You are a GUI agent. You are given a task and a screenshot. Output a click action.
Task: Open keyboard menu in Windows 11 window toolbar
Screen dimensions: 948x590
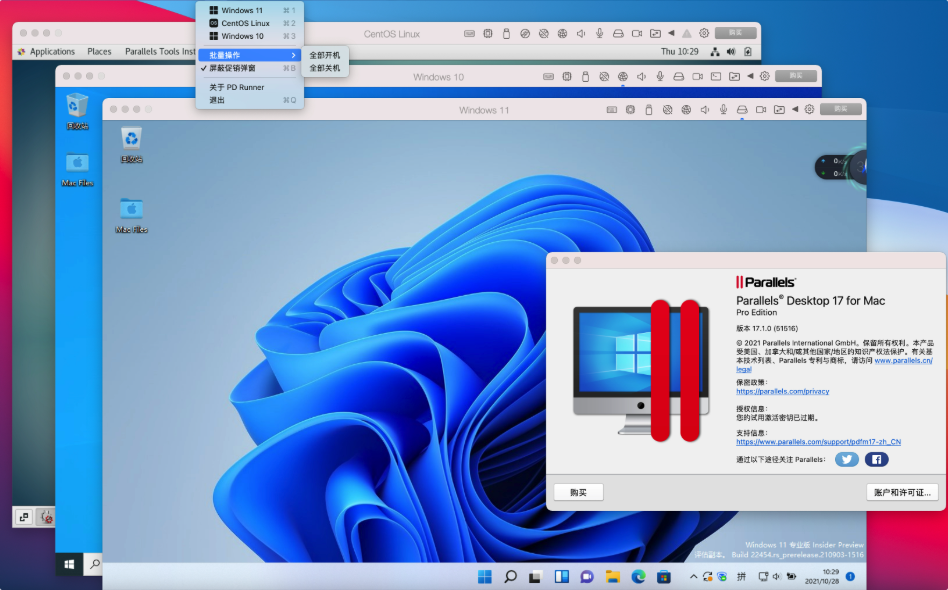612,109
